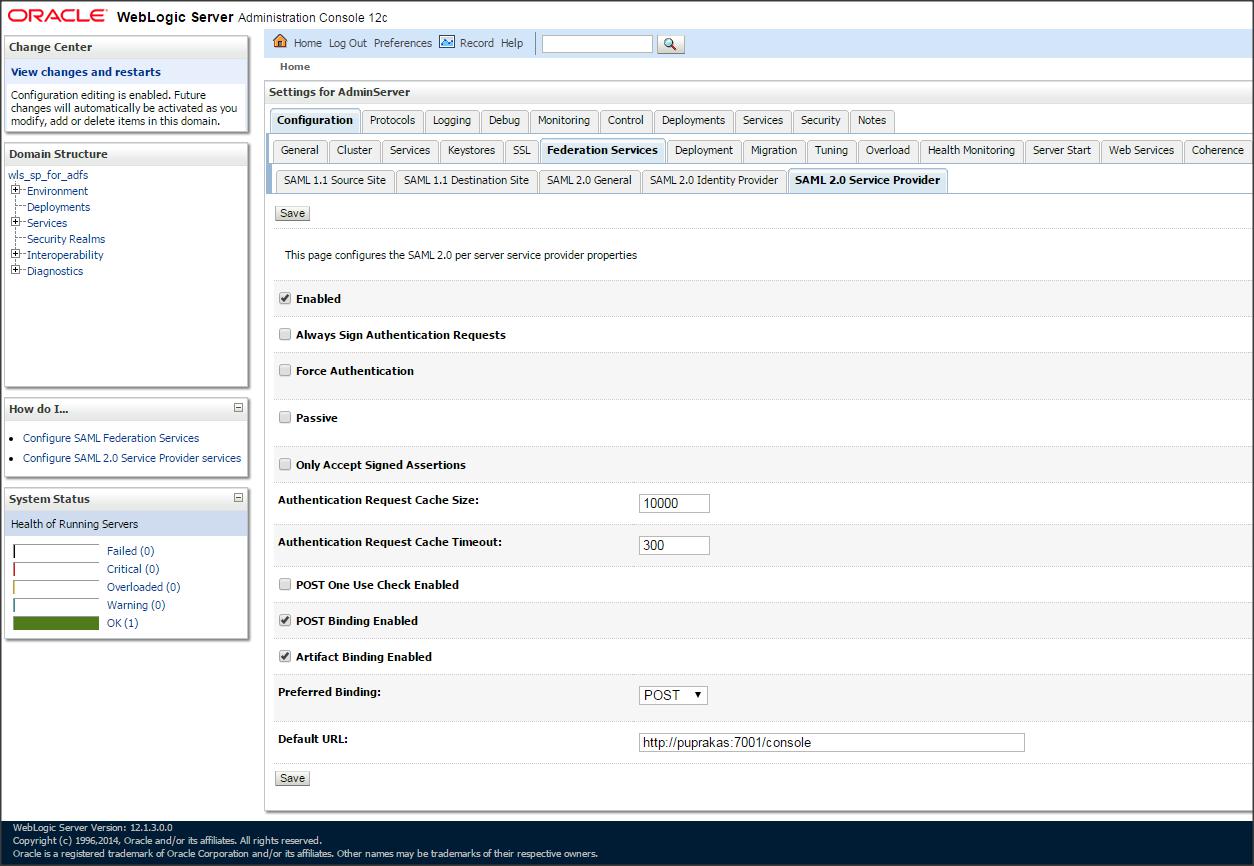The width and height of the screenshot is (1254, 866).
Task: Click the Failed (0) status link
Action: [130, 551]
